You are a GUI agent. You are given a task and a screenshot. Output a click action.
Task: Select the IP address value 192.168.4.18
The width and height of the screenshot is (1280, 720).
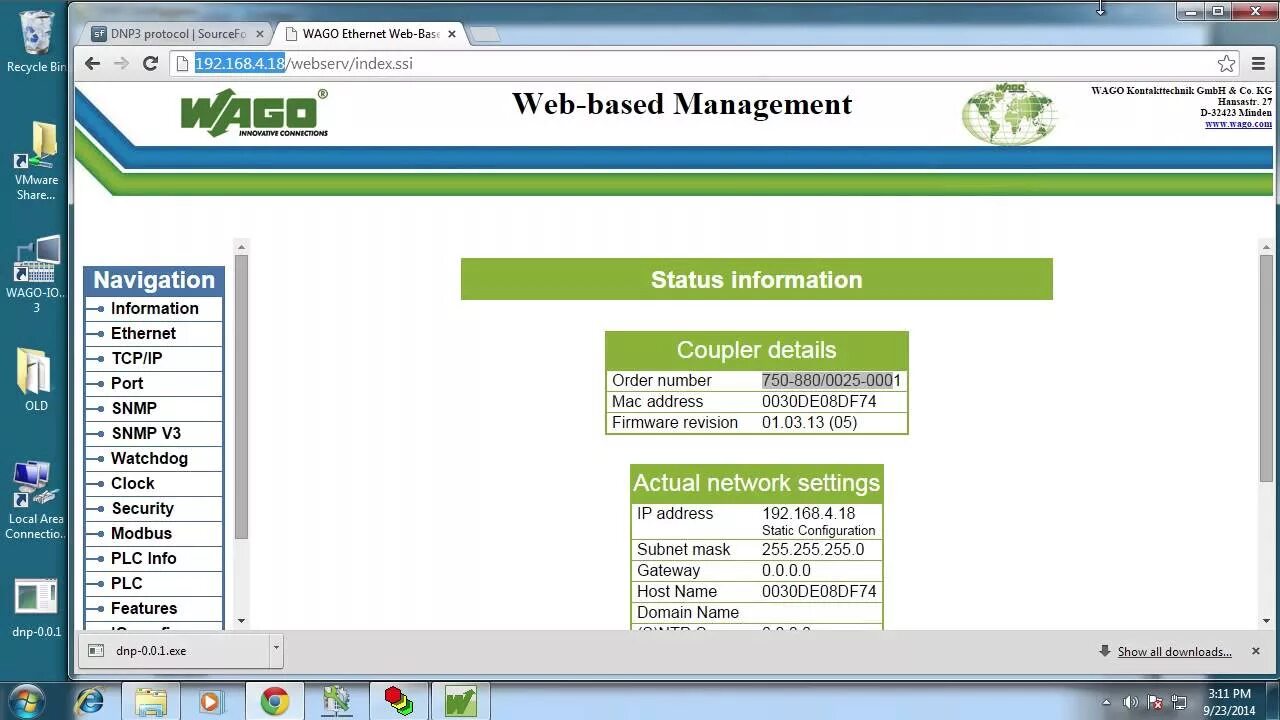click(808, 513)
